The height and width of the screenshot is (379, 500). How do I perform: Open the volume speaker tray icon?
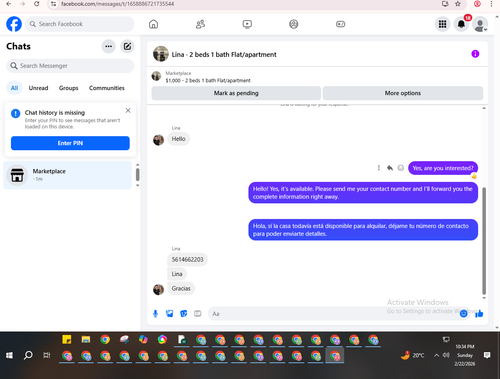pos(446,355)
